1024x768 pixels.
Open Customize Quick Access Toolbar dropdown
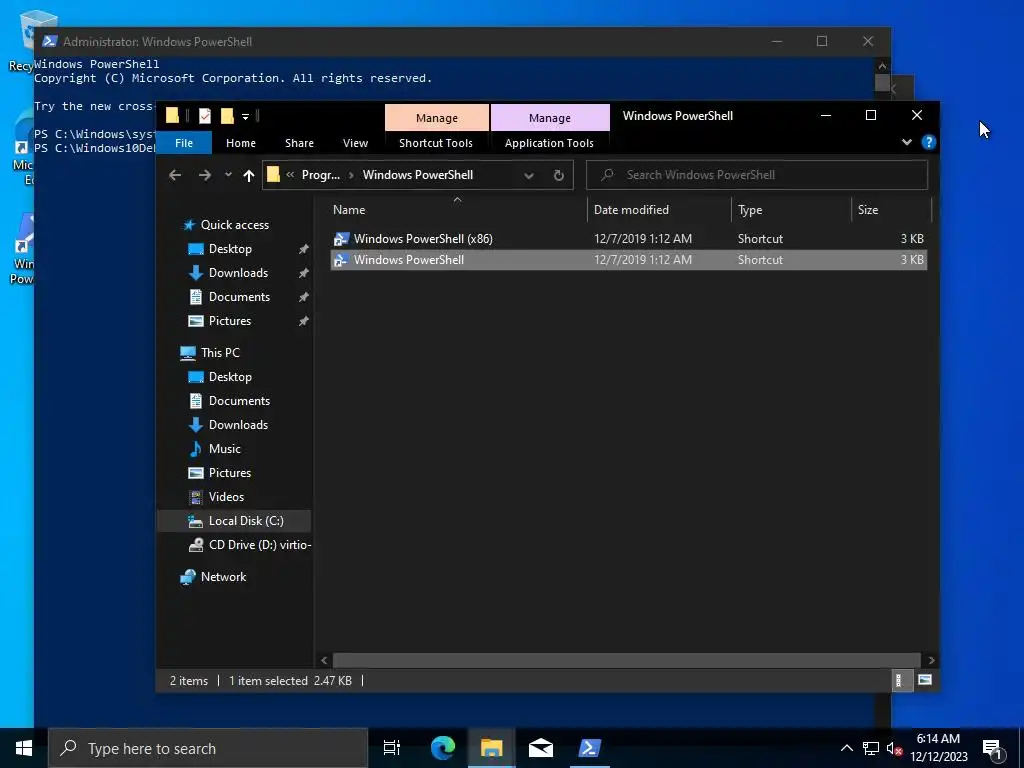coord(246,117)
